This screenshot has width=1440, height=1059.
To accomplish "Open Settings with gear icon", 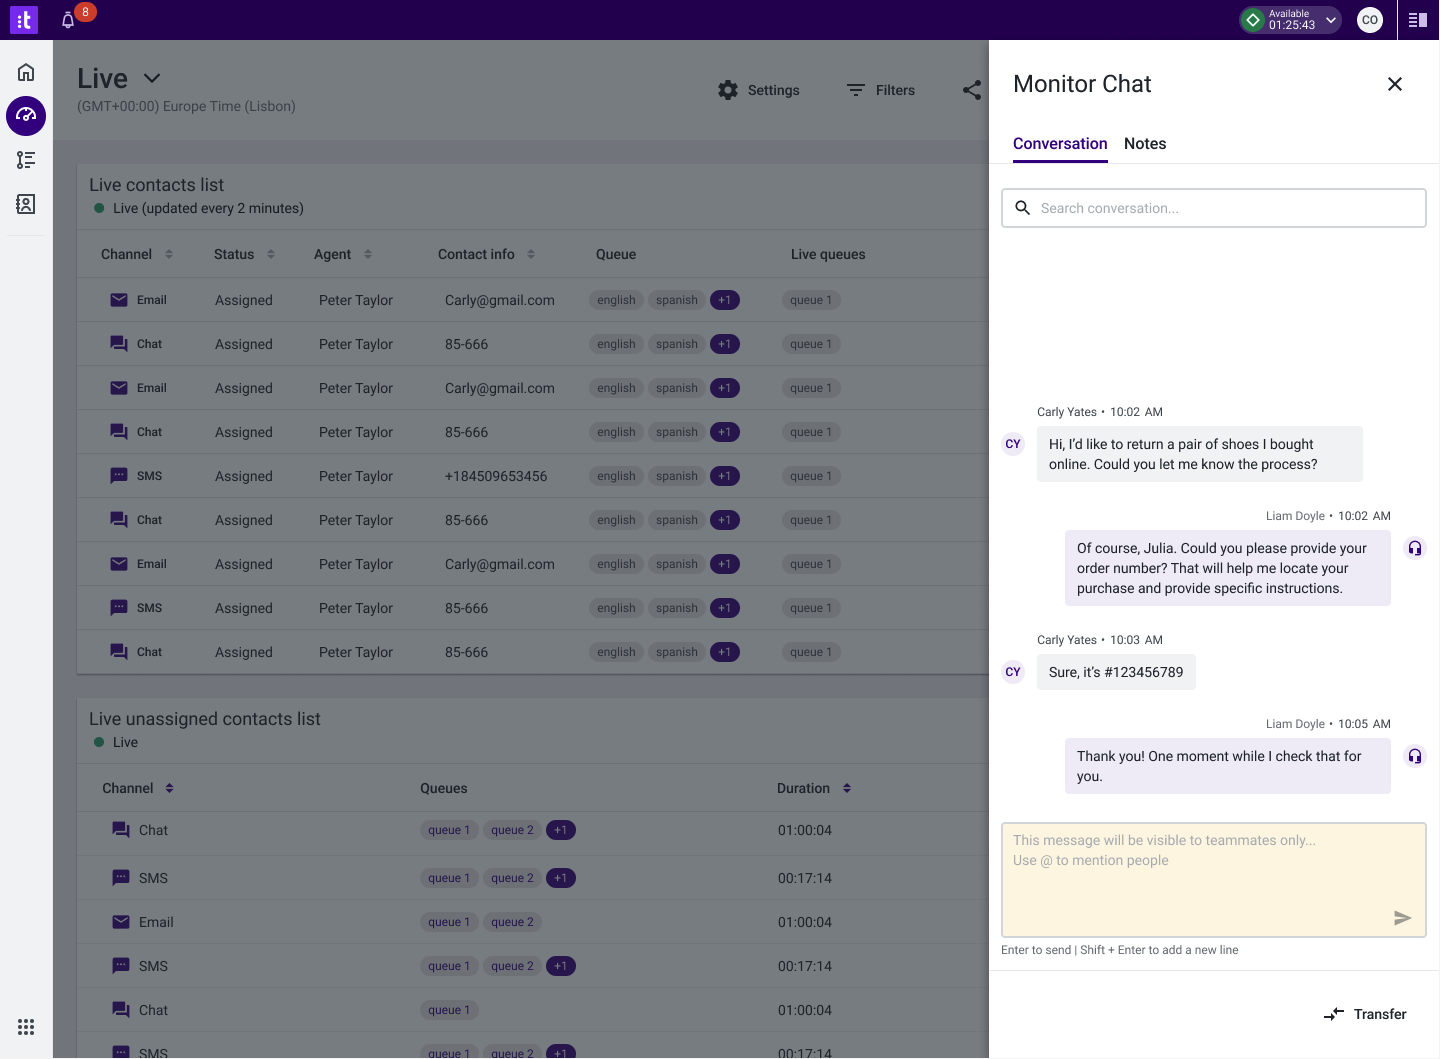I will 759,90.
